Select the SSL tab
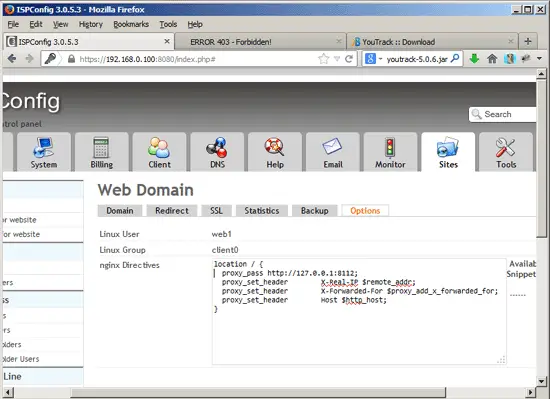 (x=216, y=211)
